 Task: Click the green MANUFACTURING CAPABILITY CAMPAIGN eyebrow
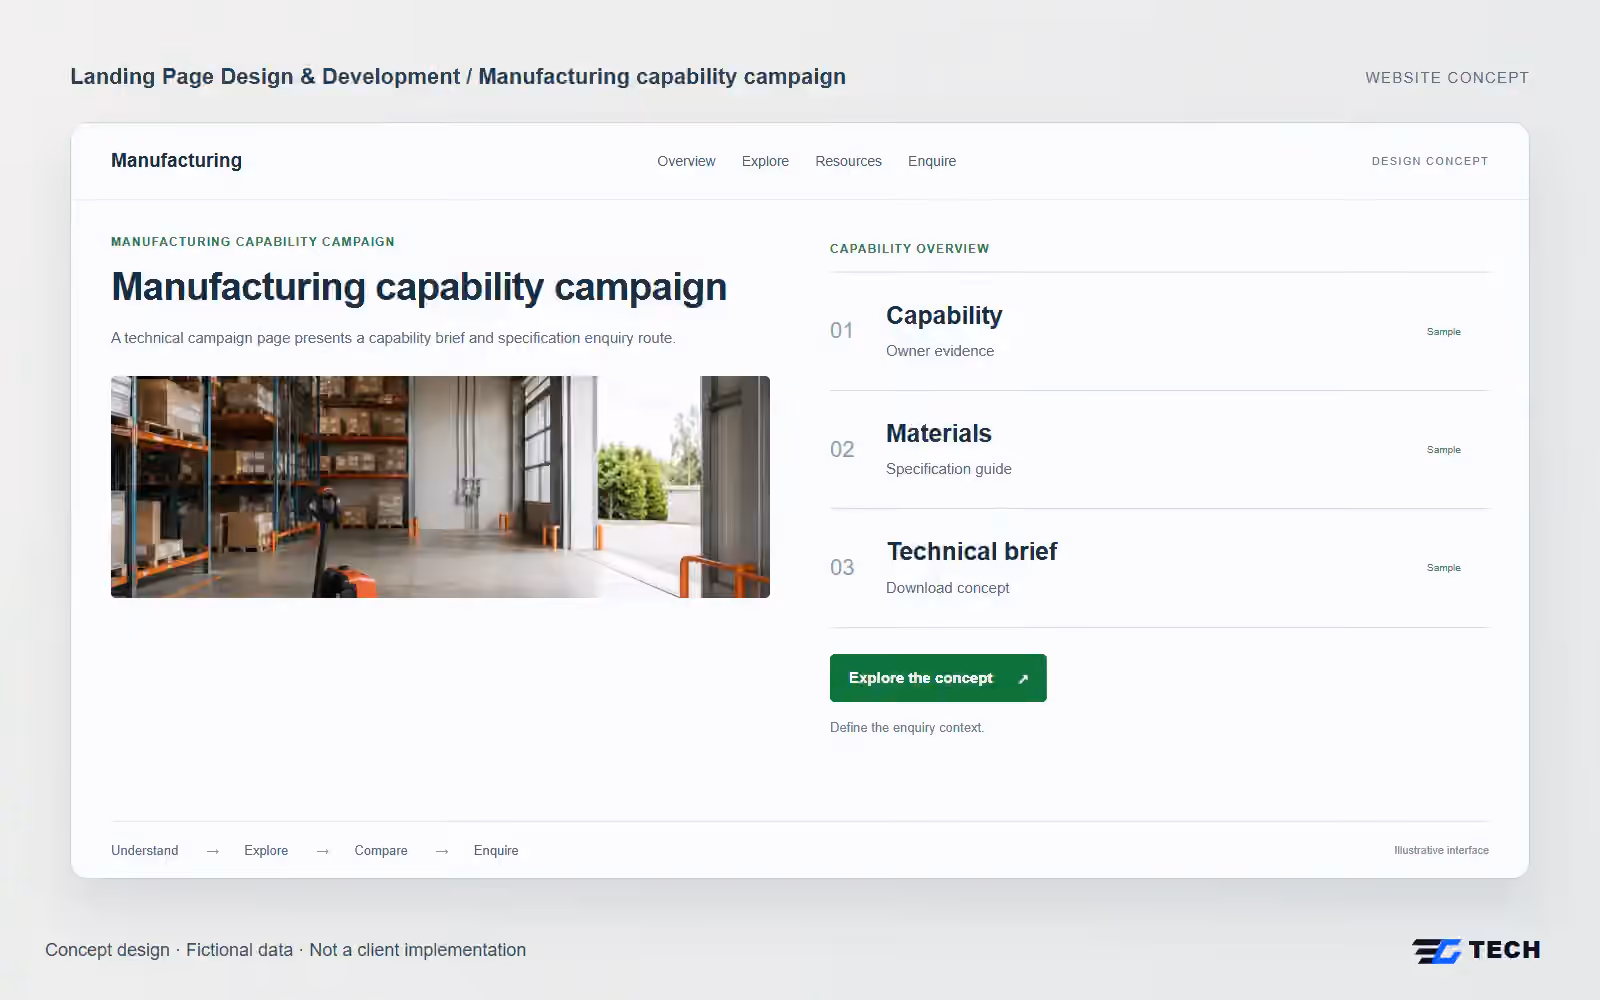(253, 242)
